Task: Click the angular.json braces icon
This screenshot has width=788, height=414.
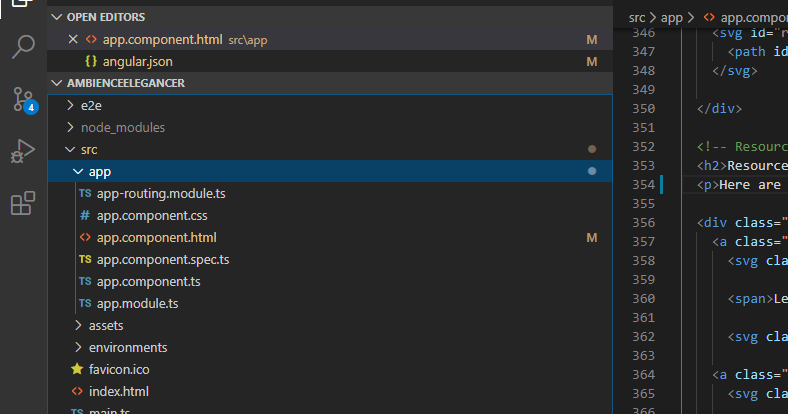Action: click(91, 62)
